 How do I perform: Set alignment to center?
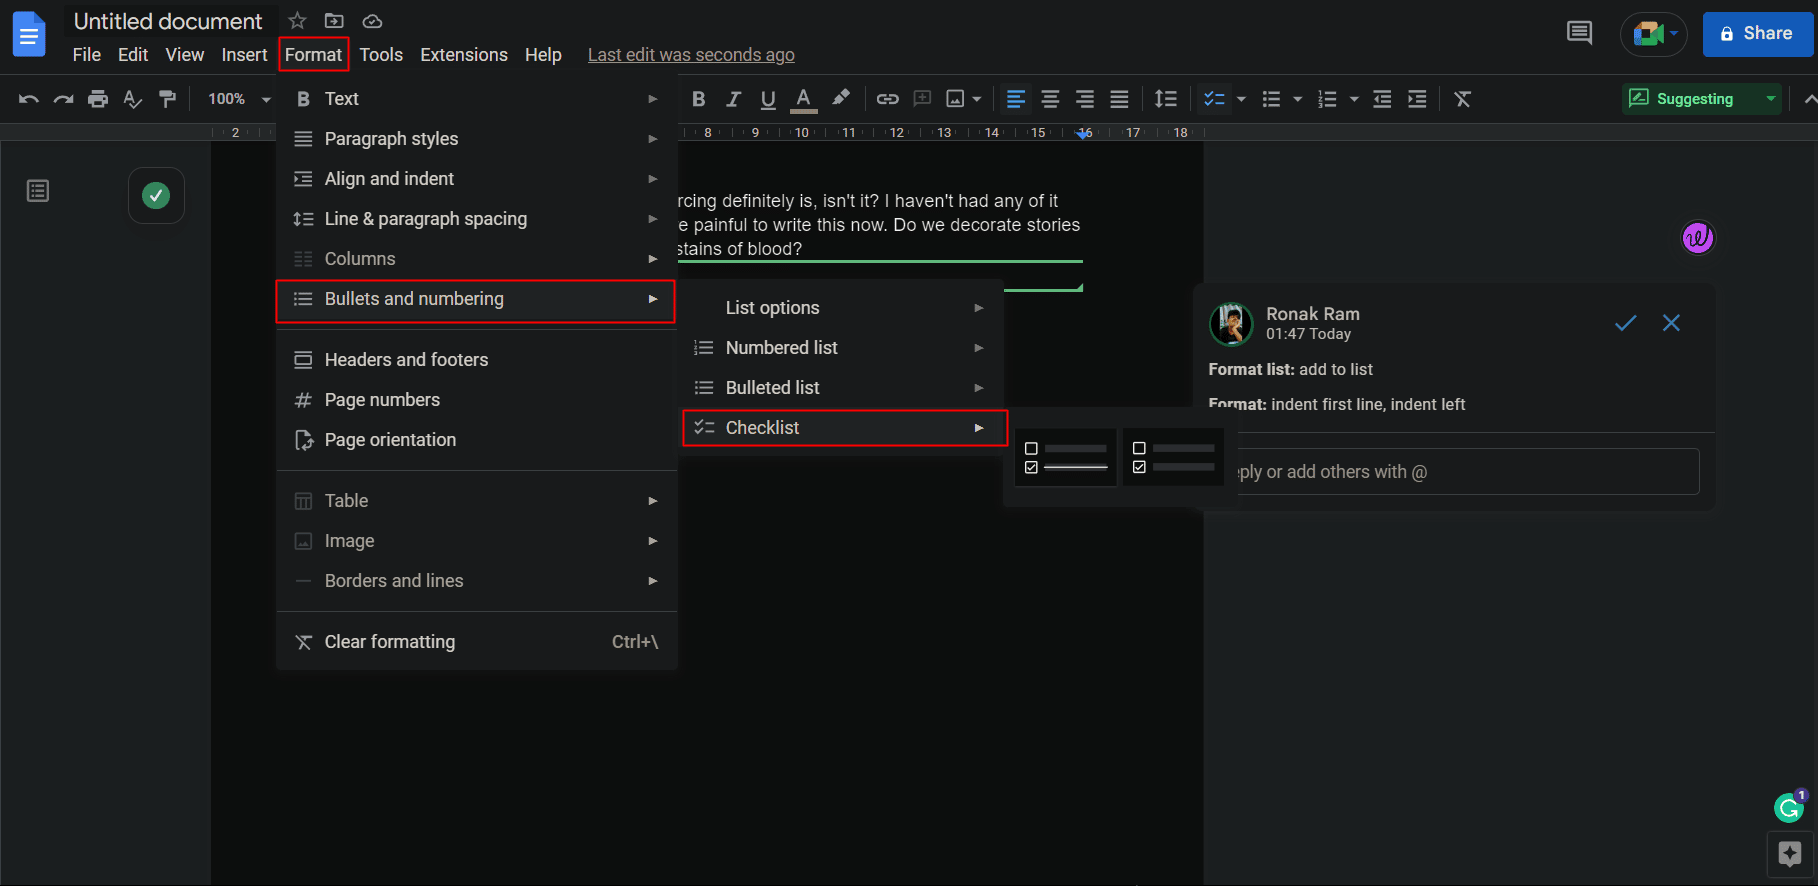1050,99
